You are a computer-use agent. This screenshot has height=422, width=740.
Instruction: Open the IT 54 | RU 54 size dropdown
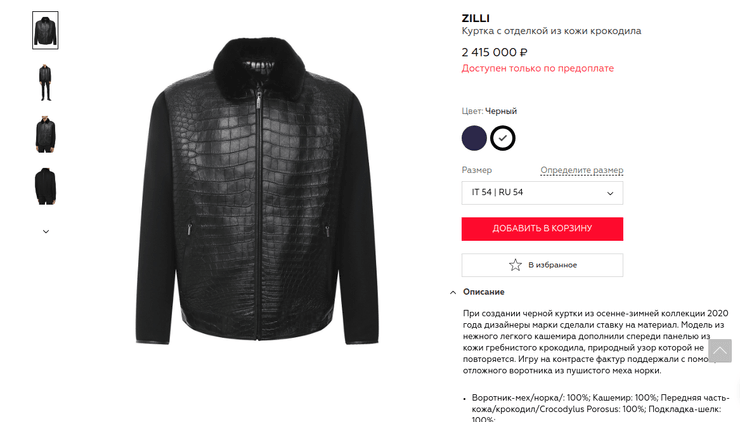tap(542, 193)
